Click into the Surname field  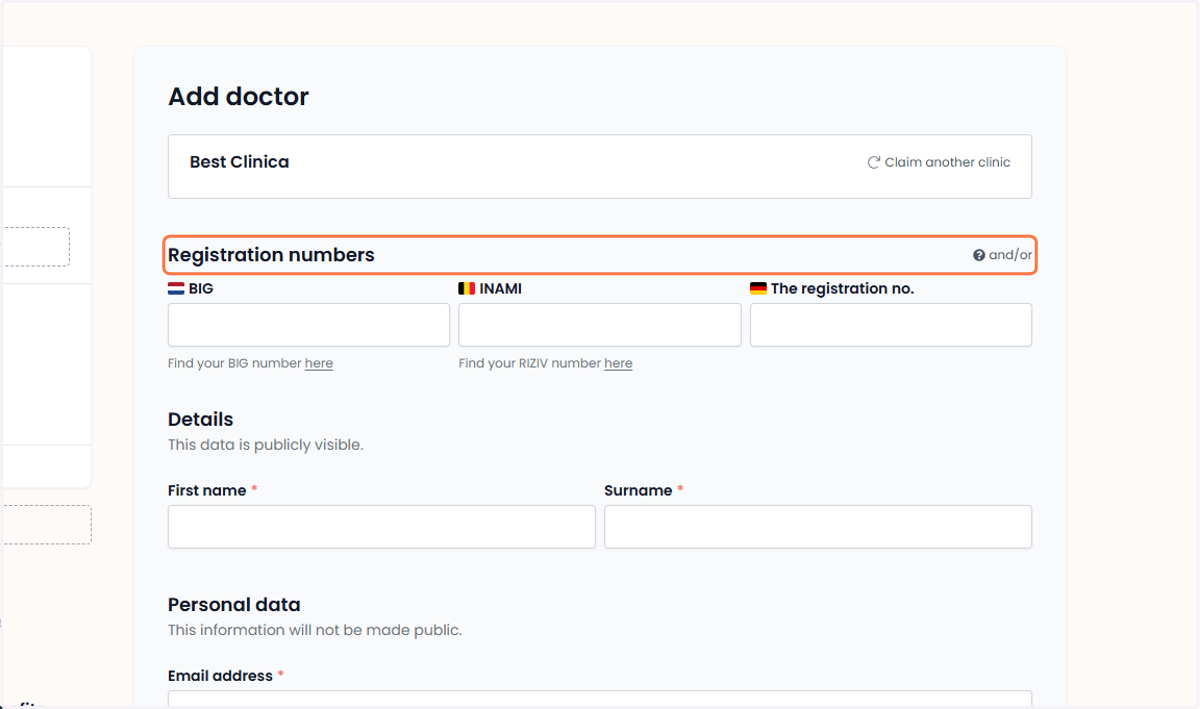click(818, 527)
